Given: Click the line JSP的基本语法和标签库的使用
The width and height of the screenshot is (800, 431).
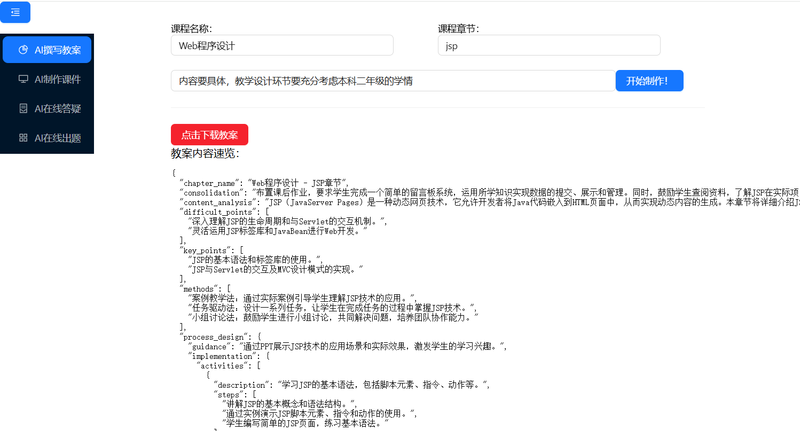Looking at the screenshot, I should [255, 260].
